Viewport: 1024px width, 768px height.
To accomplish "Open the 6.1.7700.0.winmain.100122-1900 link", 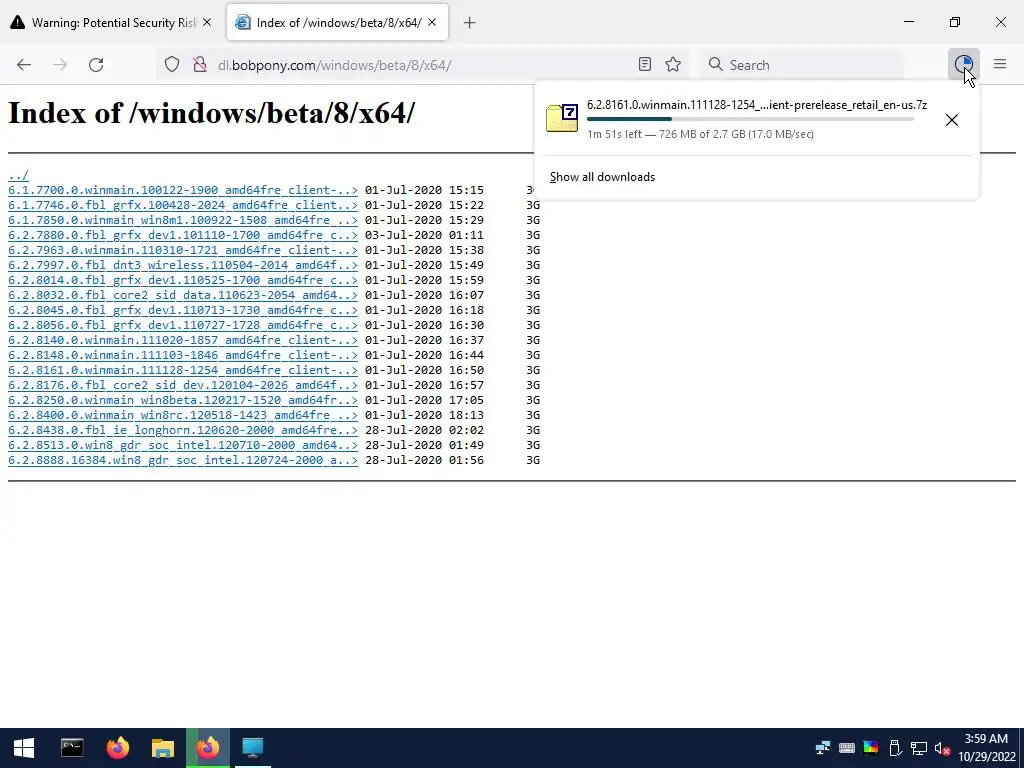I will coord(183,190).
